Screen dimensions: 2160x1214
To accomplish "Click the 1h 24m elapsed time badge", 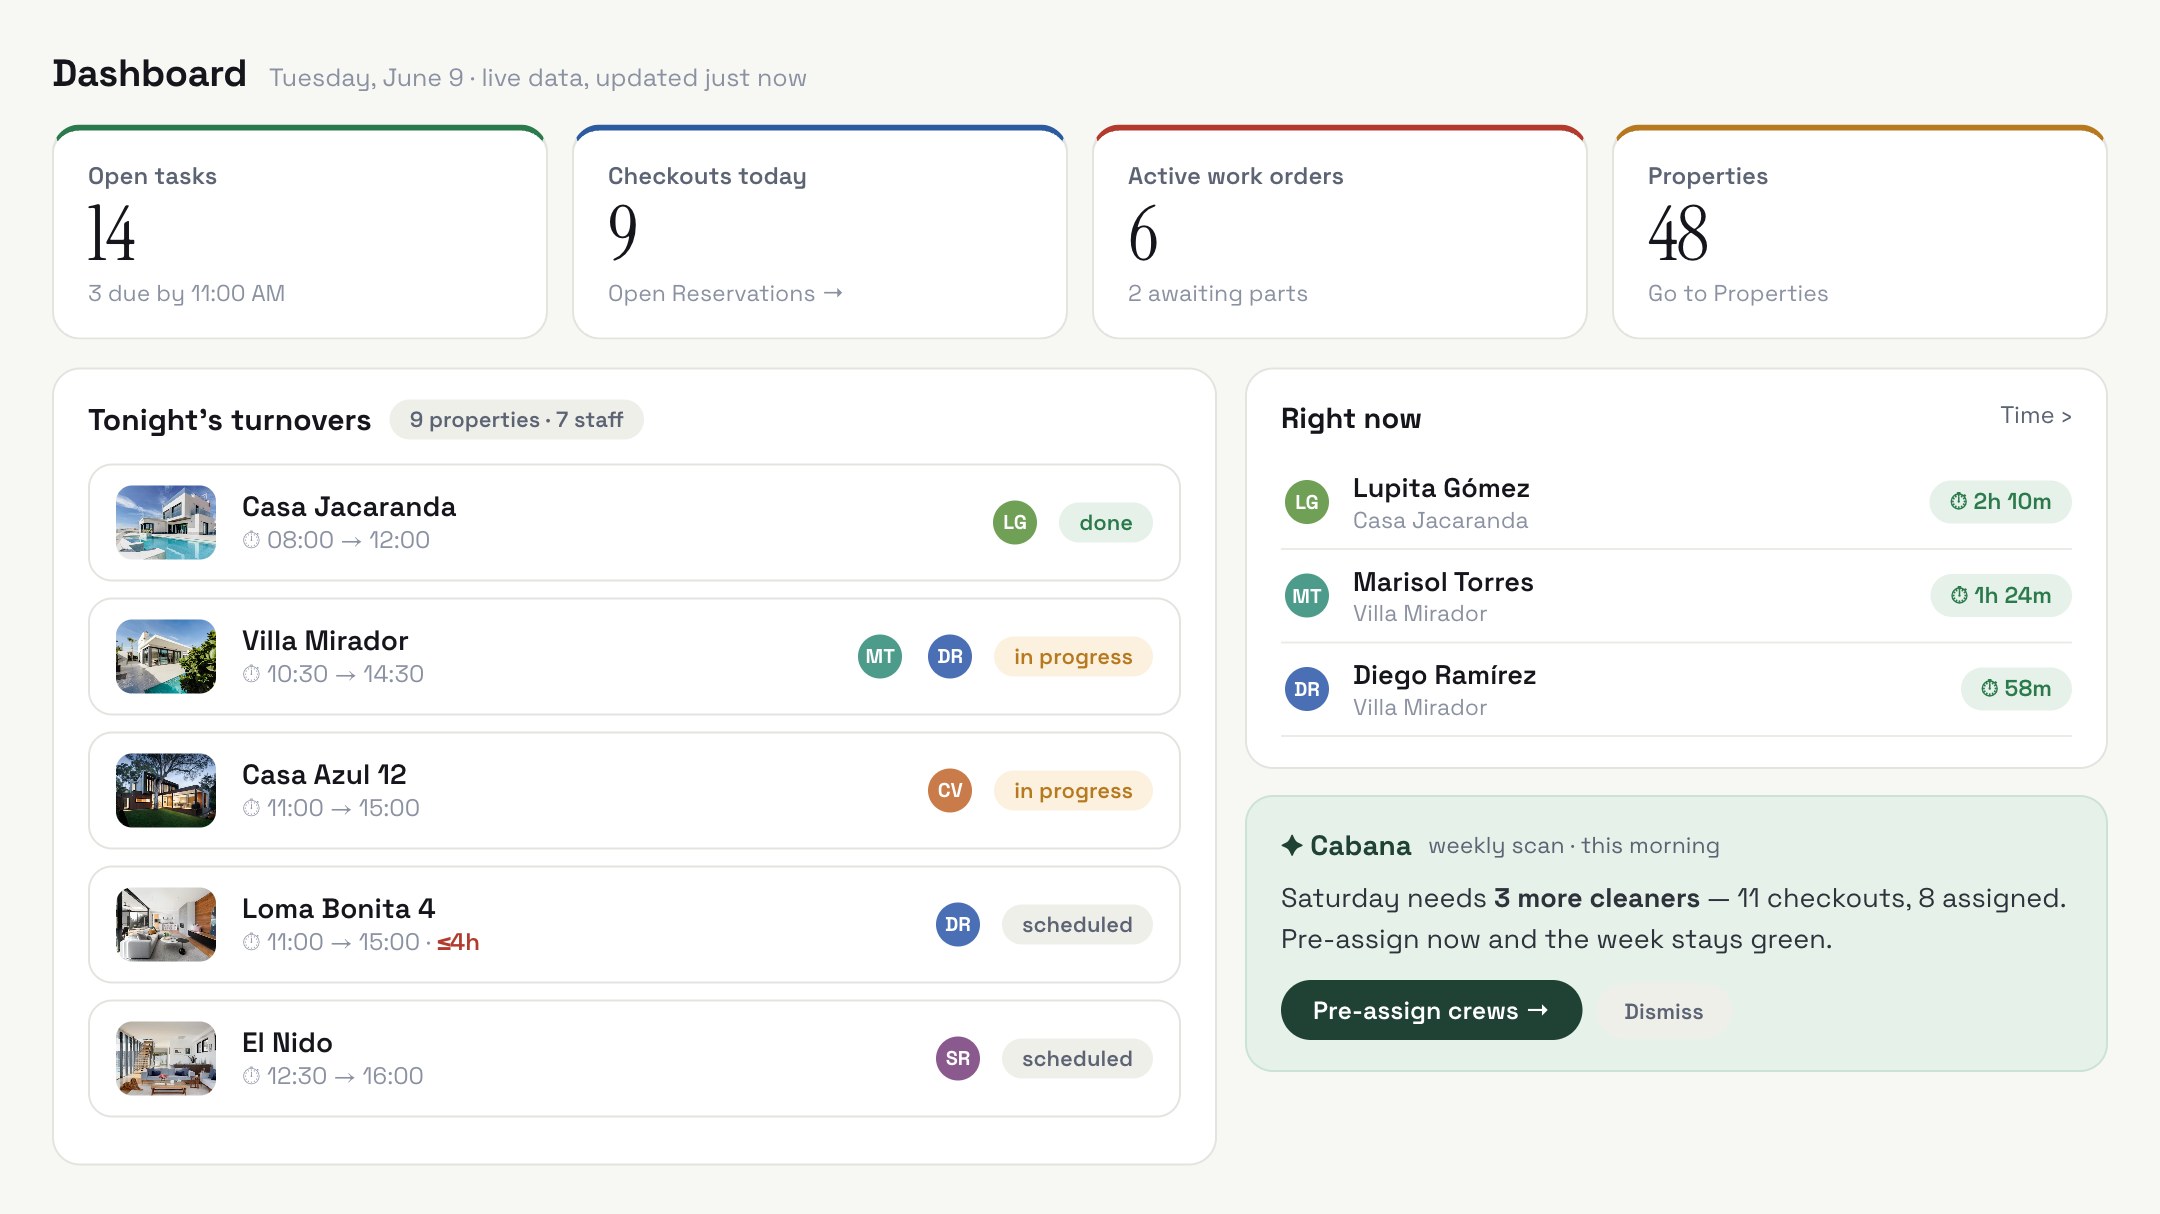I will click(2001, 595).
